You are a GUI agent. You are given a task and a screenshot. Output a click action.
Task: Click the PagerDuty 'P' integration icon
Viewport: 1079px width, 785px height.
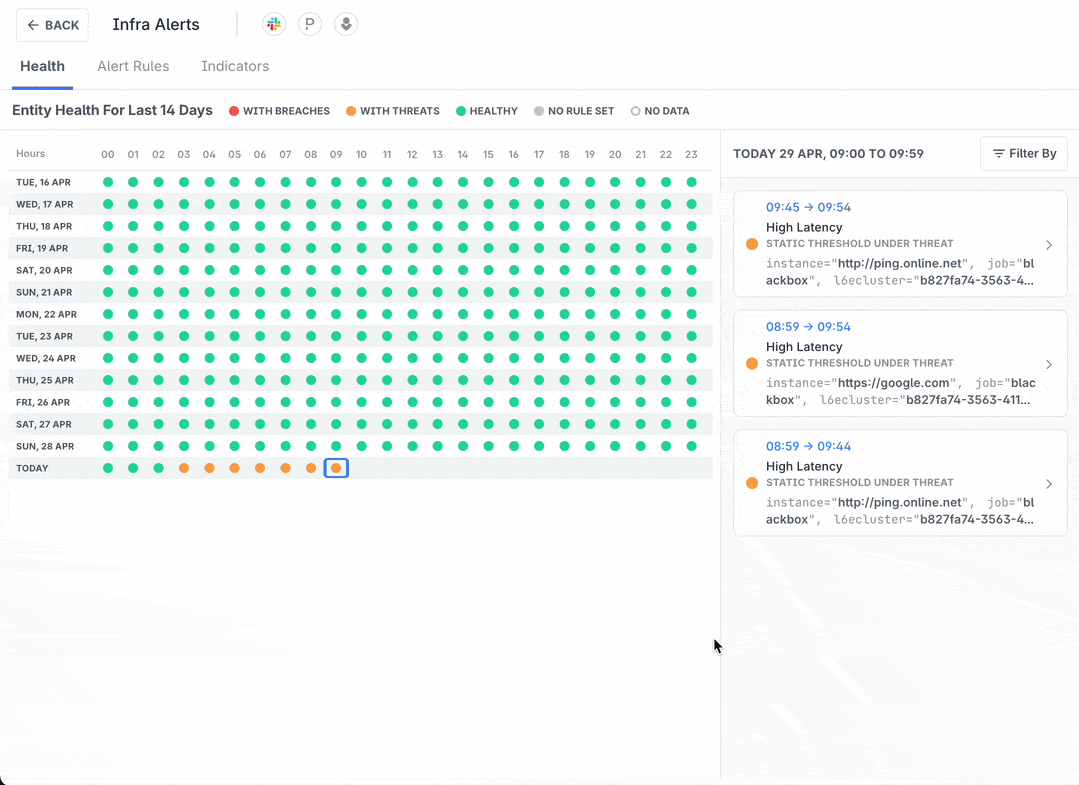click(310, 25)
